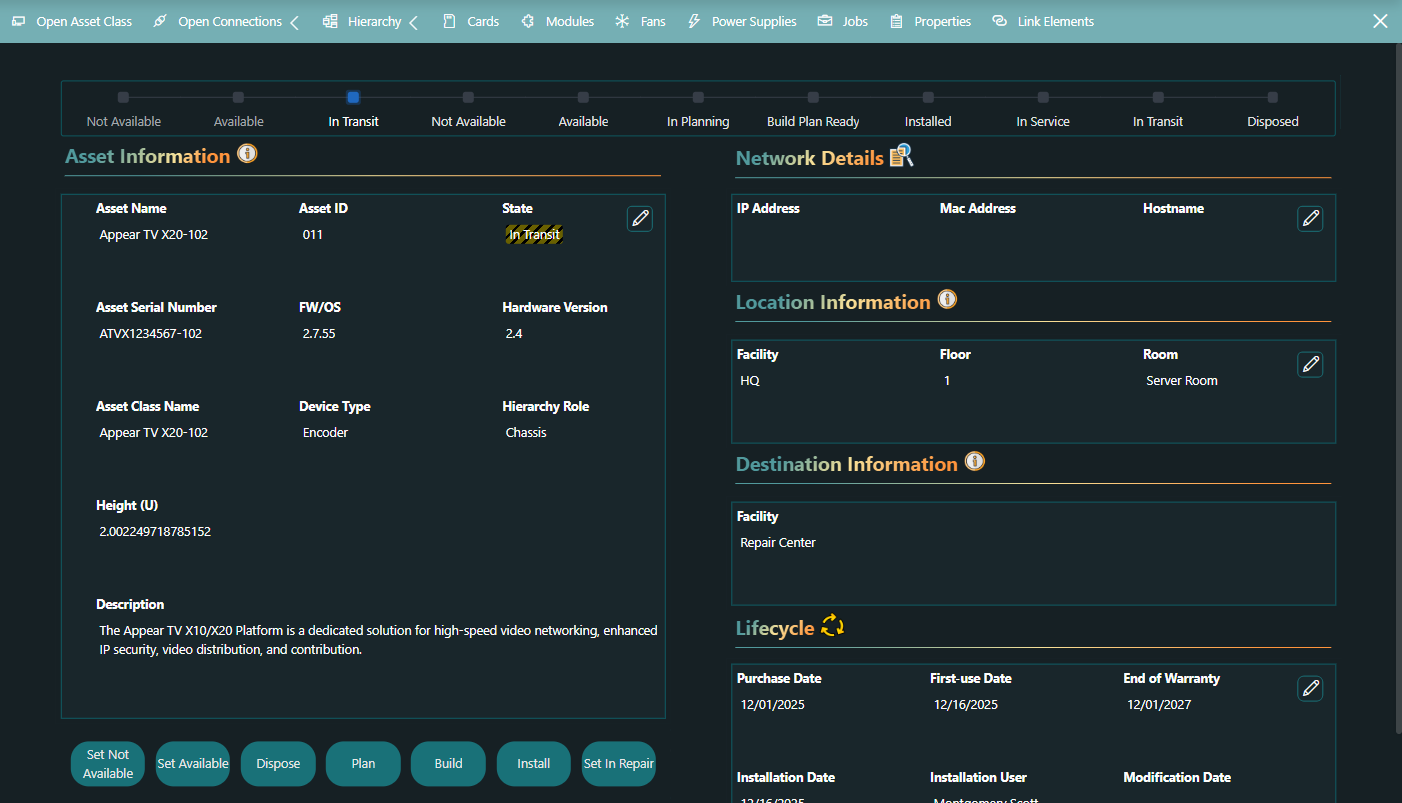Open the Cards panel
Image resolution: width=1402 pixels, height=803 pixels.
[x=470, y=20]
